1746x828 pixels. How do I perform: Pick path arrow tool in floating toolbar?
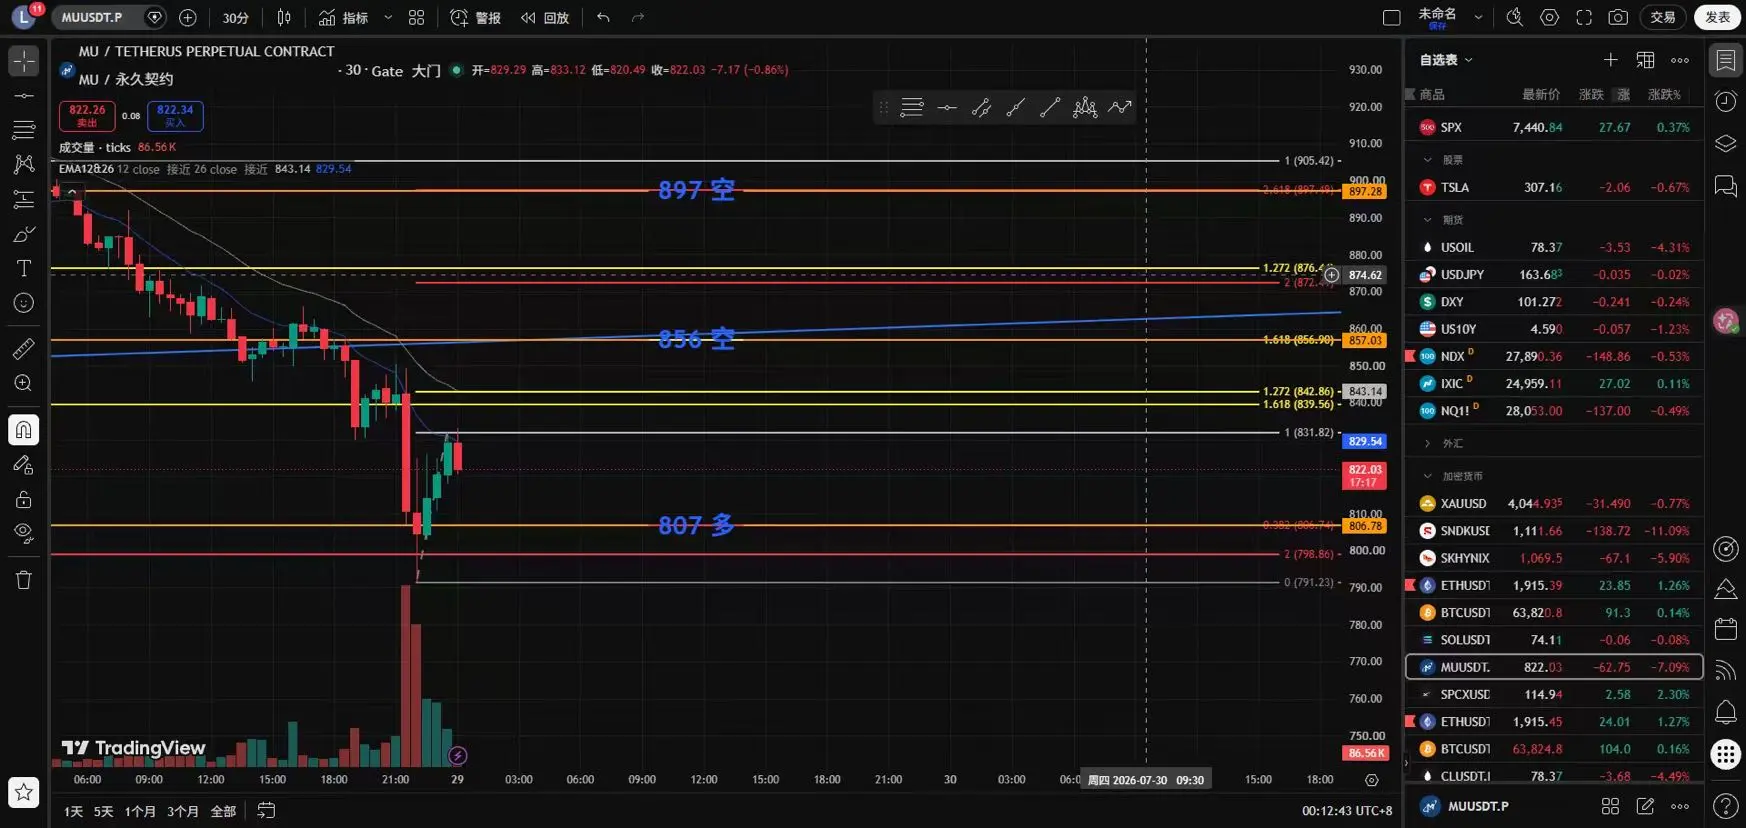point(1120,107)
